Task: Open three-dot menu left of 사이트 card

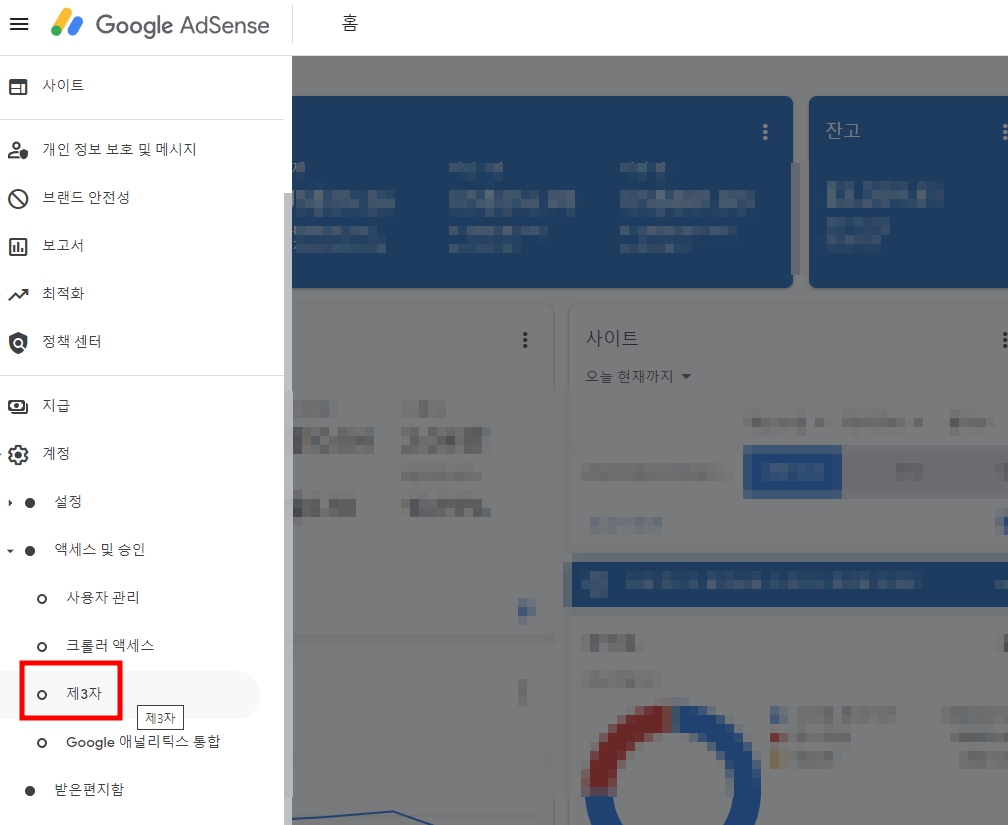Action: 525,340
